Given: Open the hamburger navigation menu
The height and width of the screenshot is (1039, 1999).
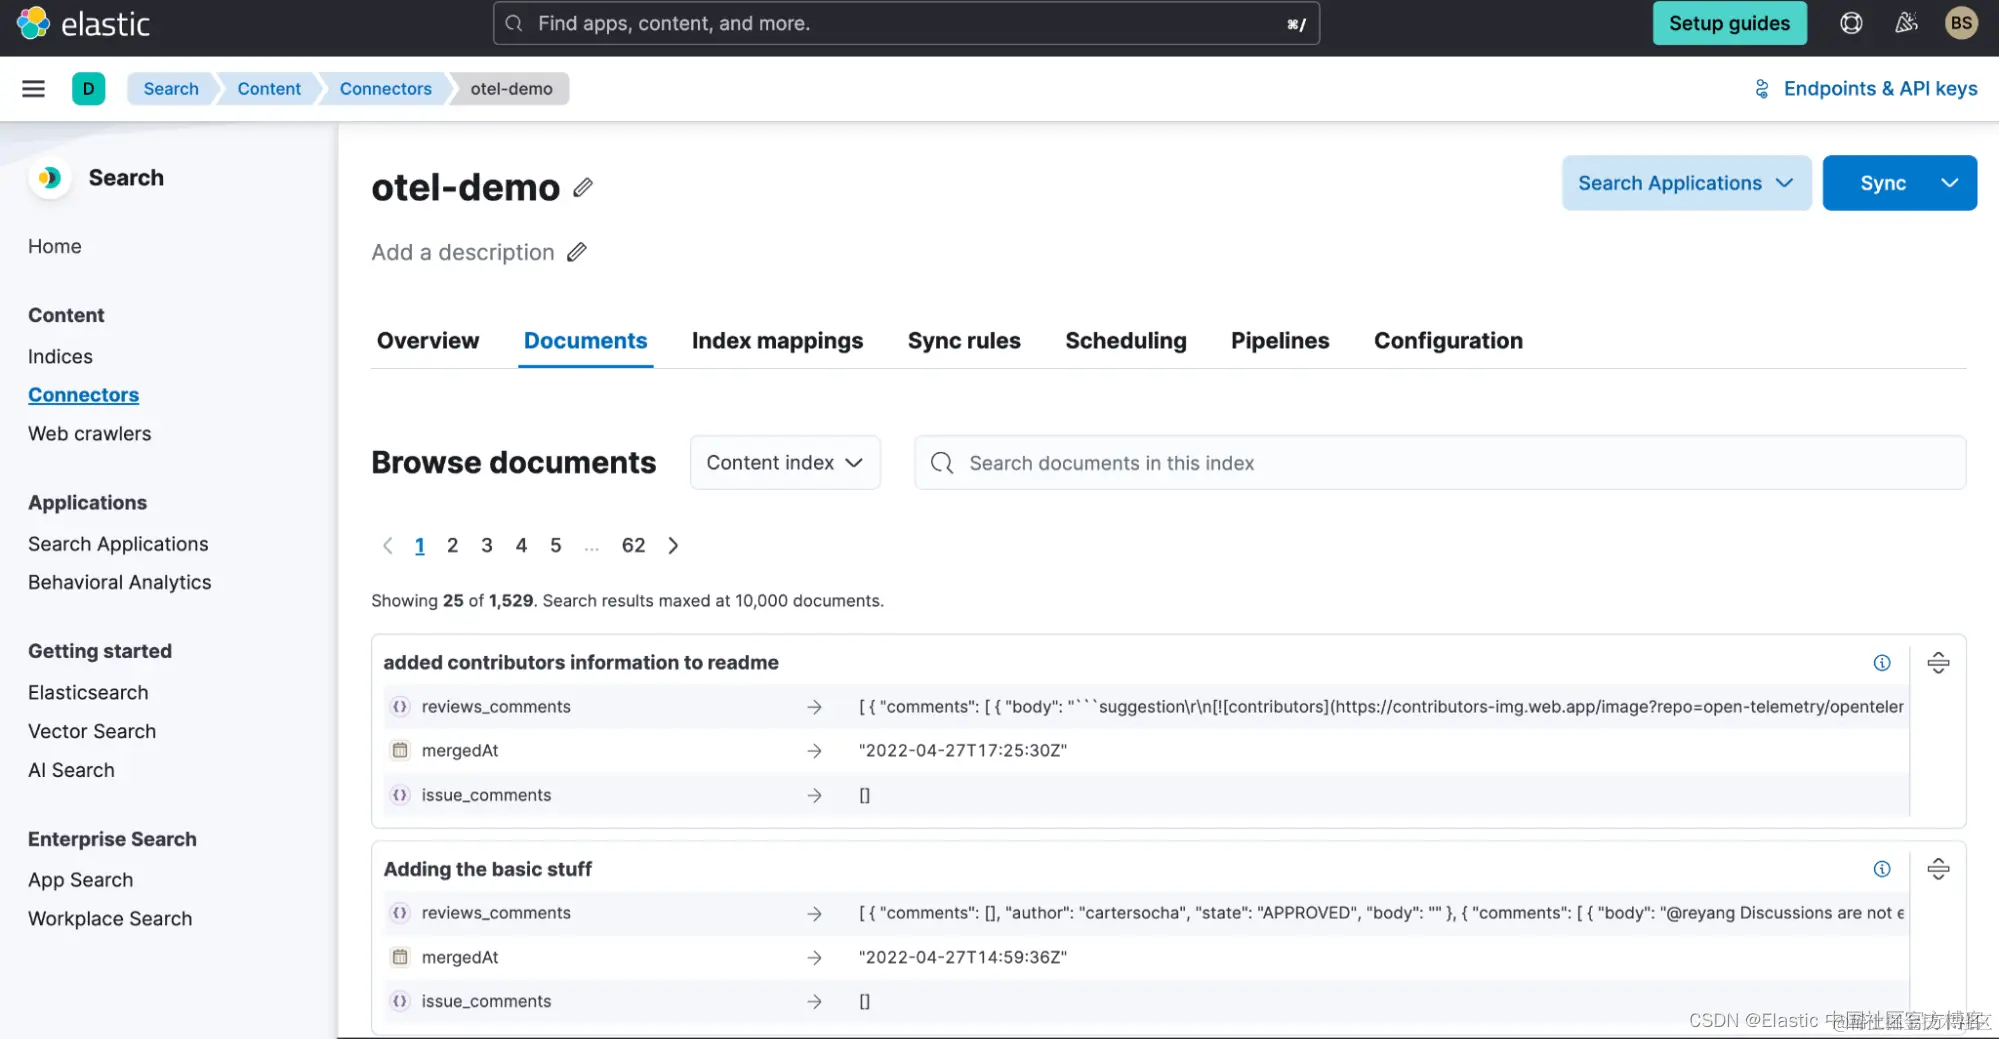Looking at the screenshot, I should pos(34,89).
